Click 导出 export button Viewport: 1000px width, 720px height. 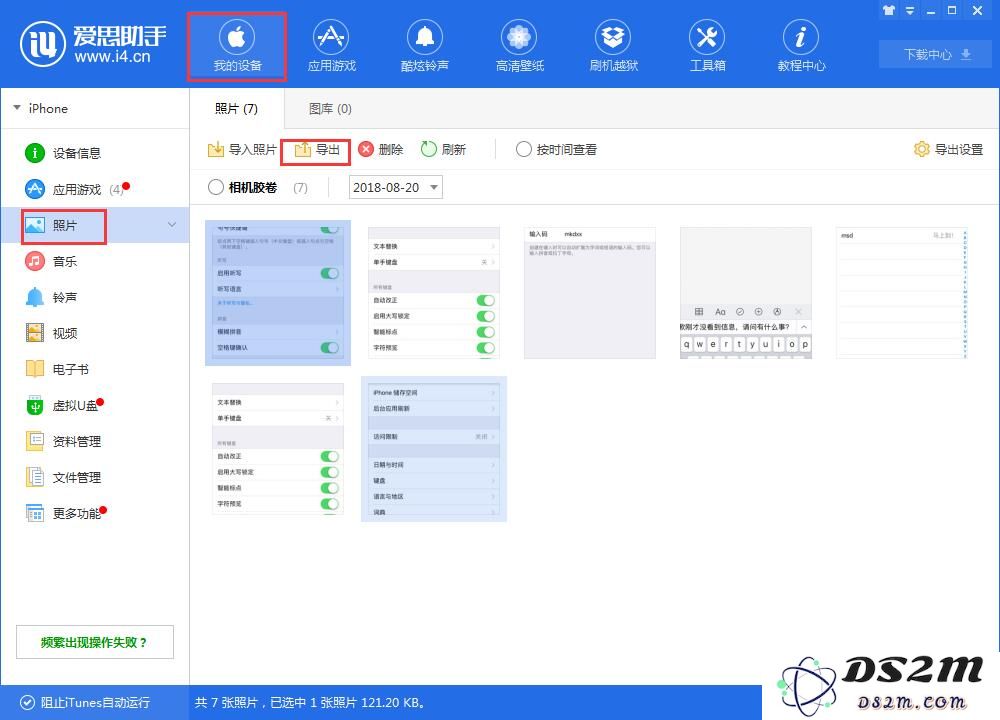(x=316, y=150)
